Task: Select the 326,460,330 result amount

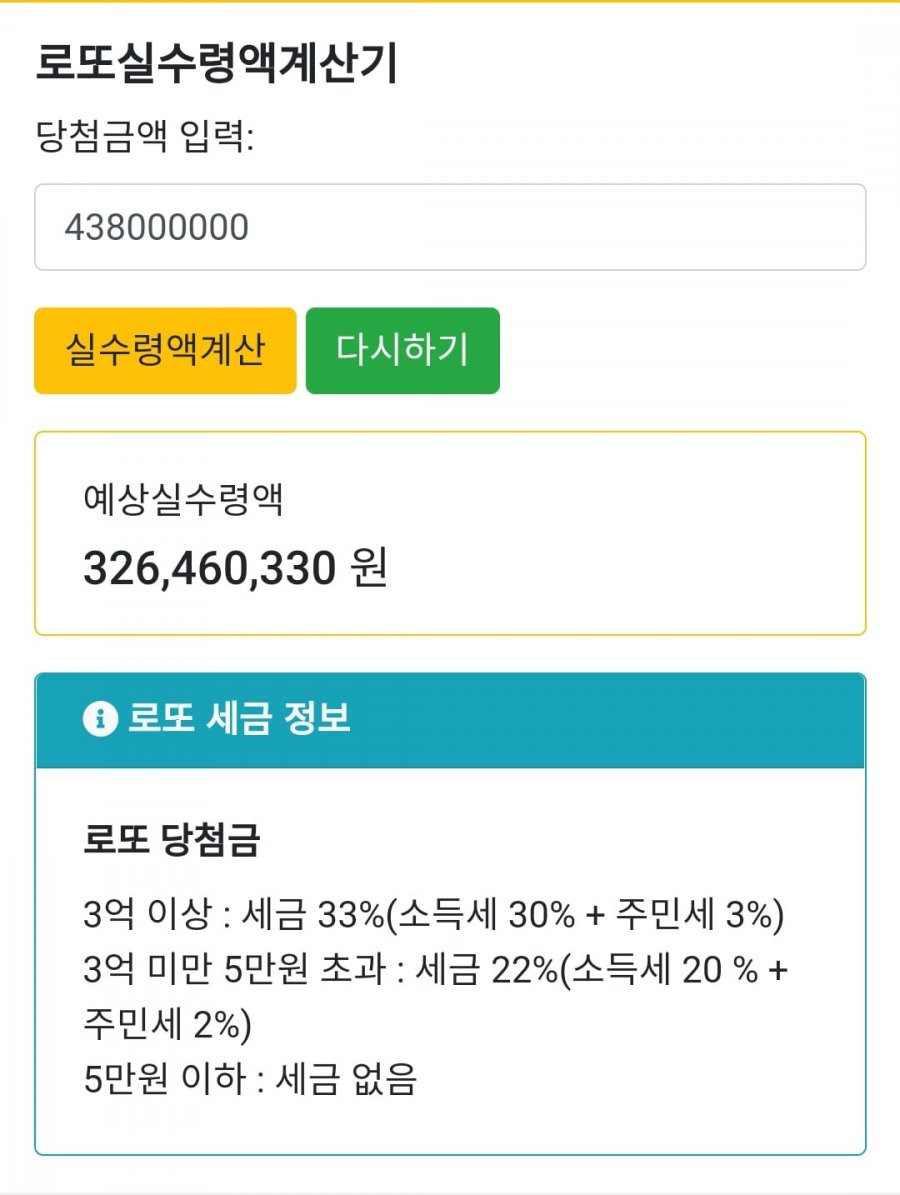Action: (208, 568)
